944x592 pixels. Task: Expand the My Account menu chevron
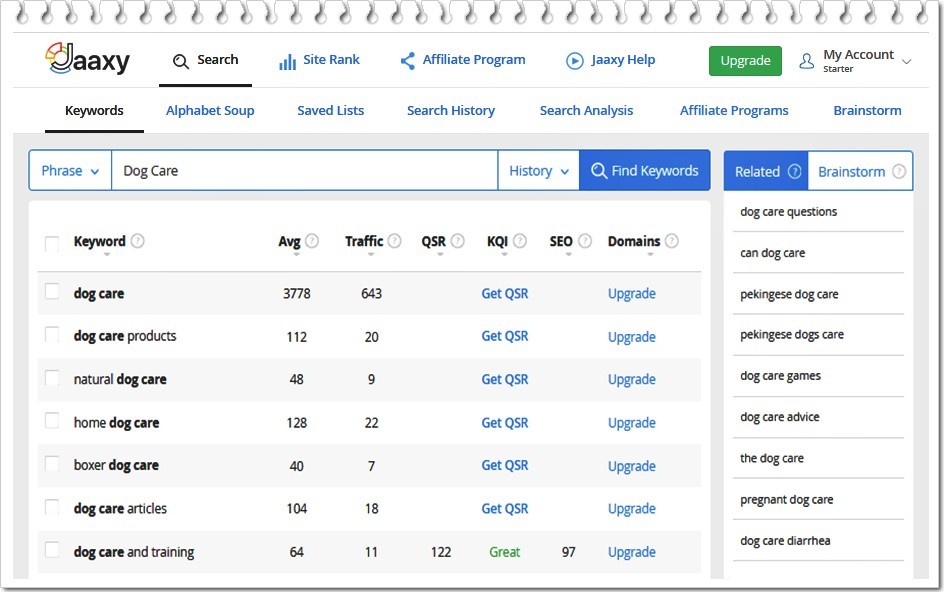[x=907, y=61]
